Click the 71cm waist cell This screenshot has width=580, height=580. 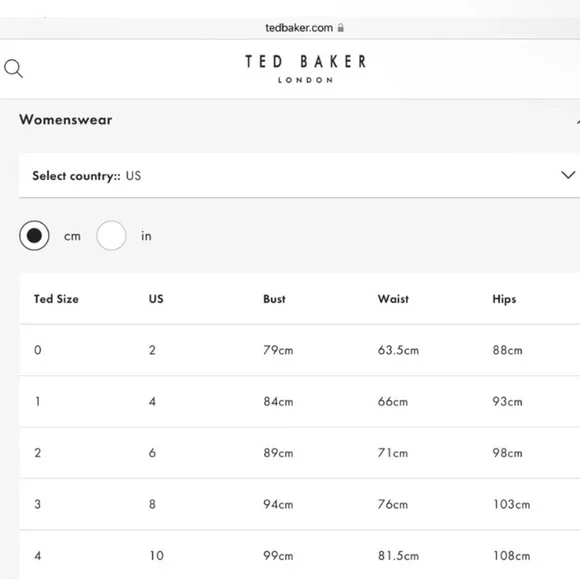(393, 453)
